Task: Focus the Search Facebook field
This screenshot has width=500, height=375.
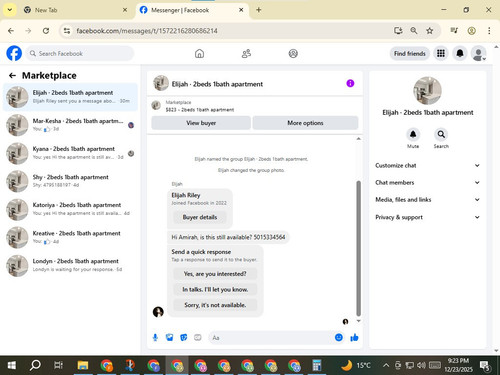Action: click(80, 53)
